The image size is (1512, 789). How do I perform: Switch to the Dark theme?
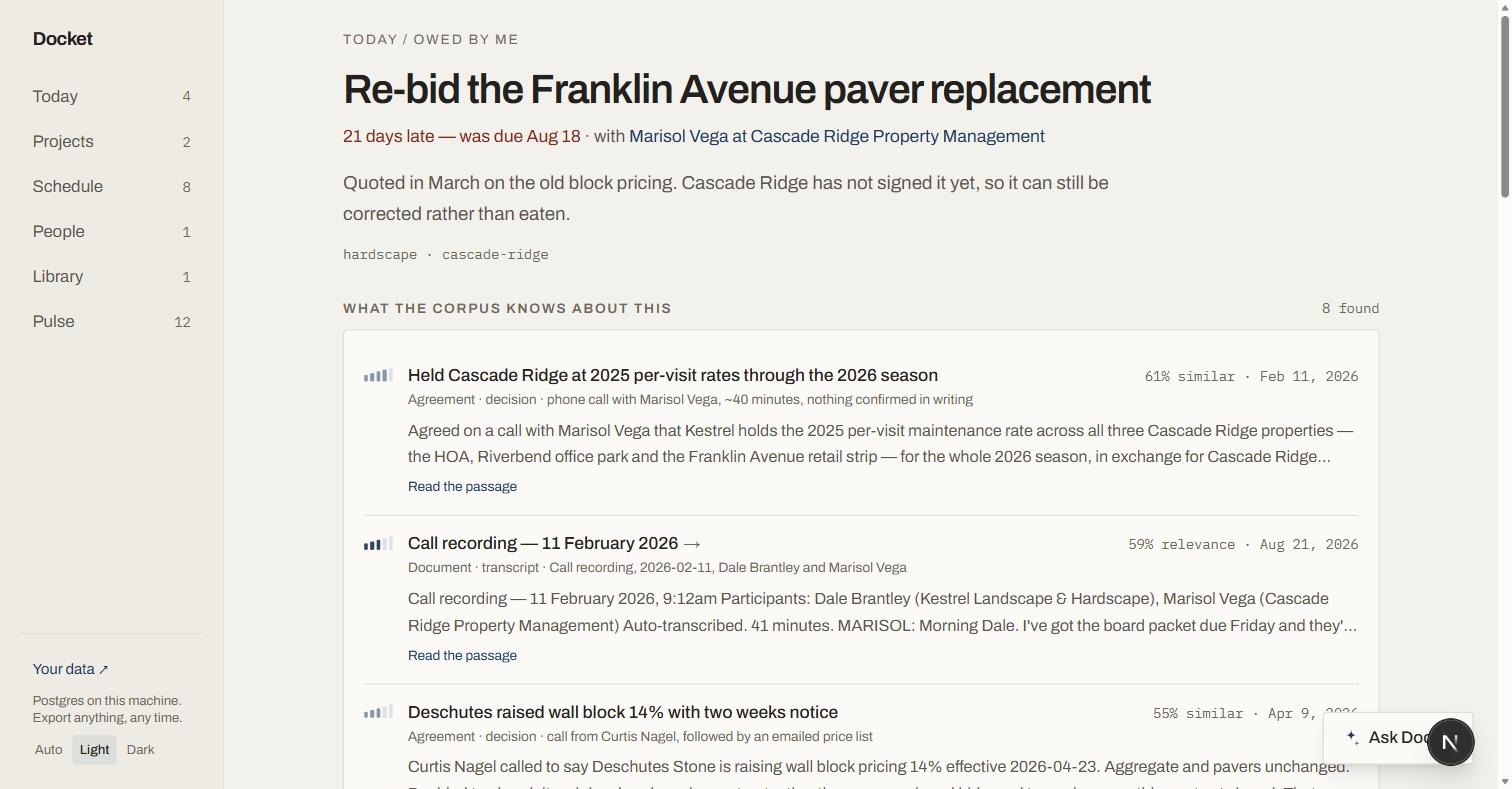click(140, 750)
